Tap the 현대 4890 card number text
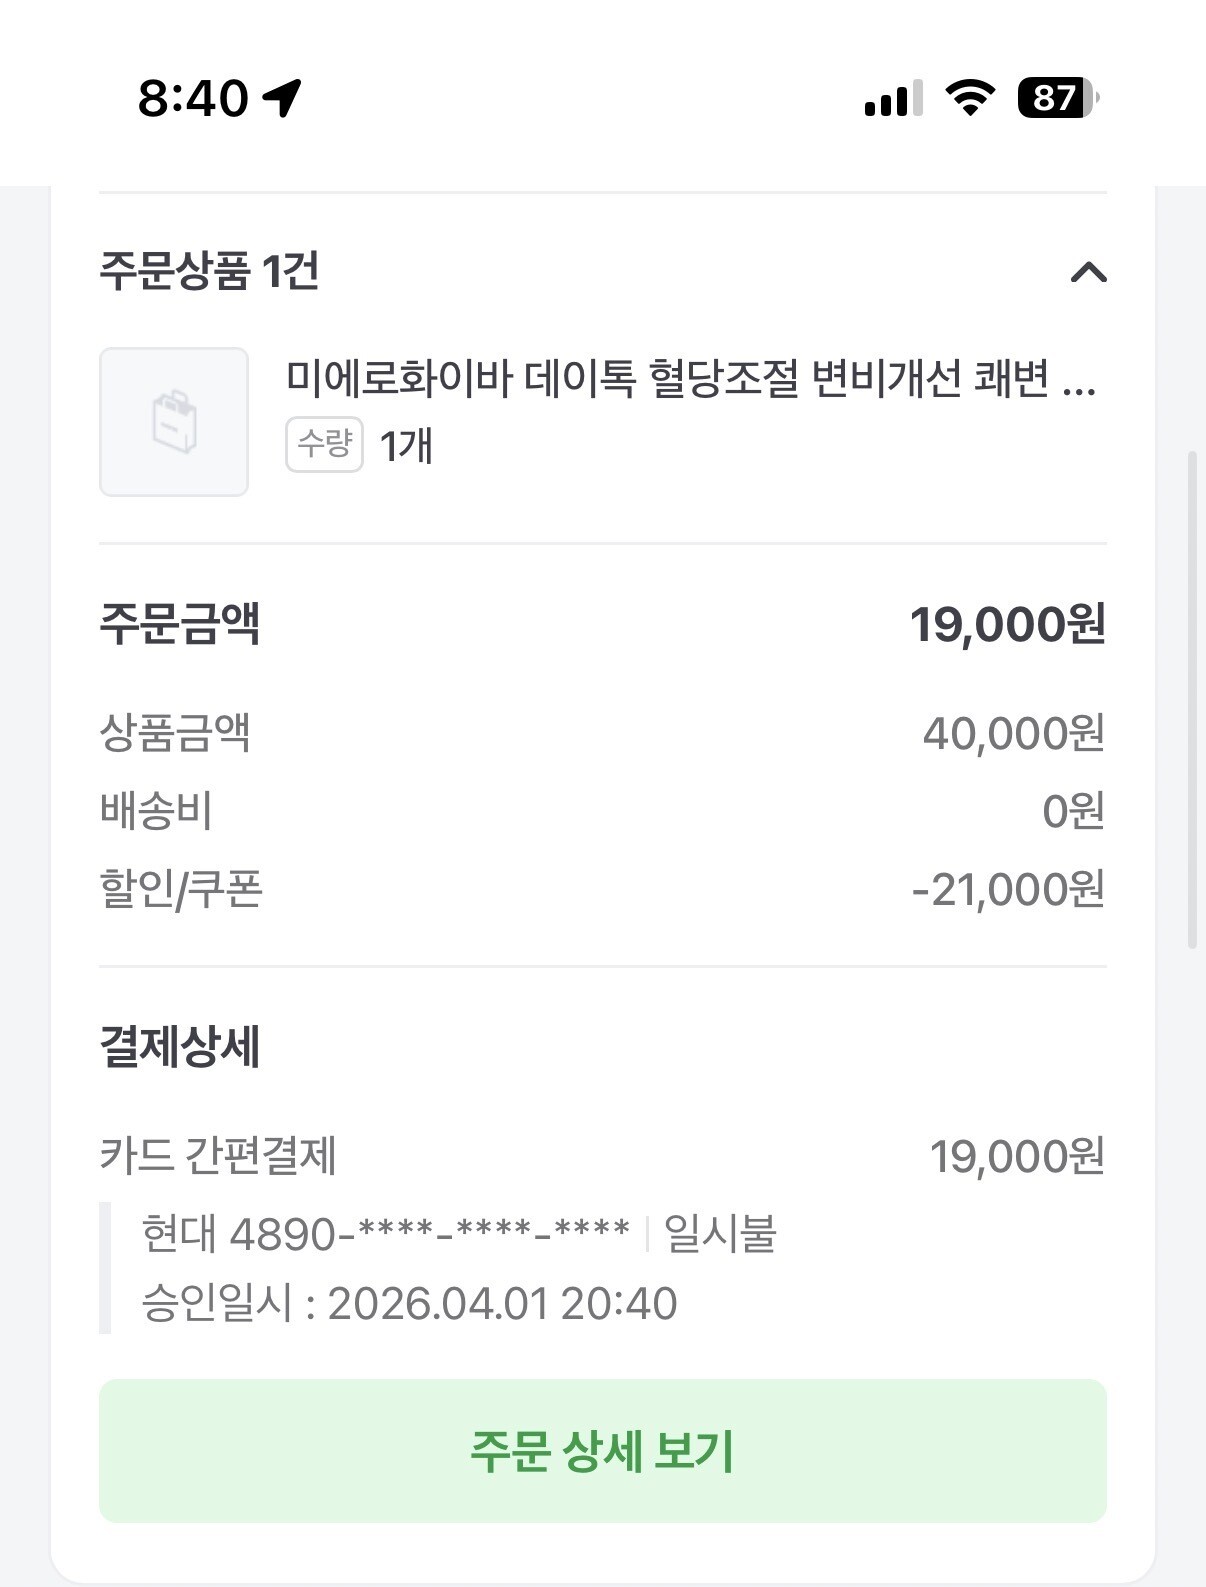This screenshot has width=1206, height=1587. [x=385, y=1234]
